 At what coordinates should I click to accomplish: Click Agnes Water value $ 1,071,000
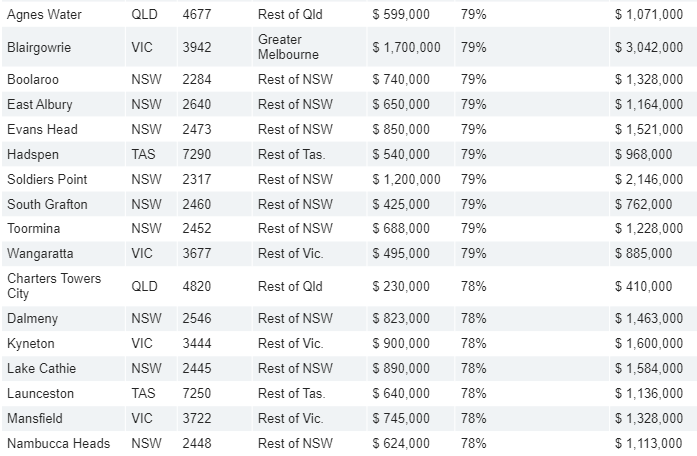(x=649, y=15)
